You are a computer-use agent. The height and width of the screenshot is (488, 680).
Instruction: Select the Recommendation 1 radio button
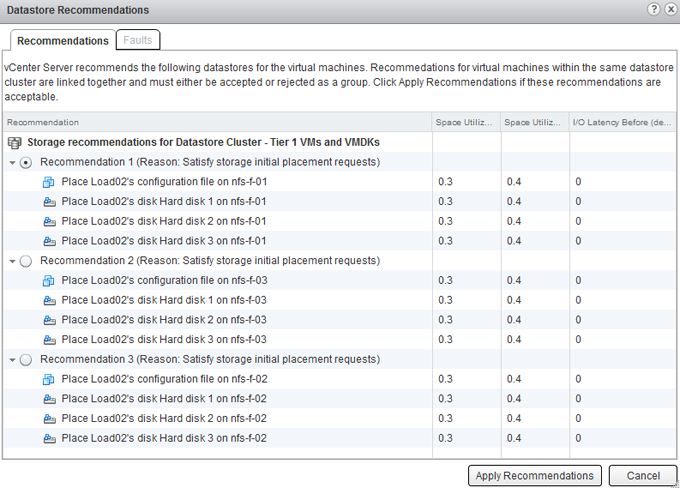26,162
